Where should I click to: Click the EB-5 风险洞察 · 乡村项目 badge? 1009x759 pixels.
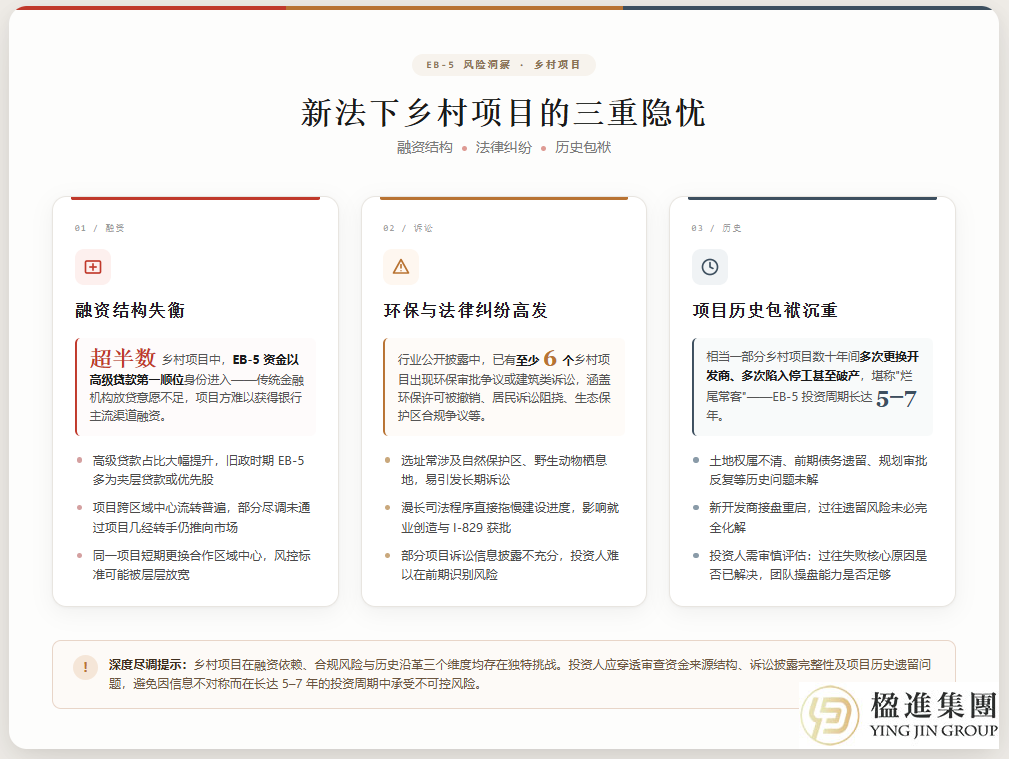[x=504, y=64]
